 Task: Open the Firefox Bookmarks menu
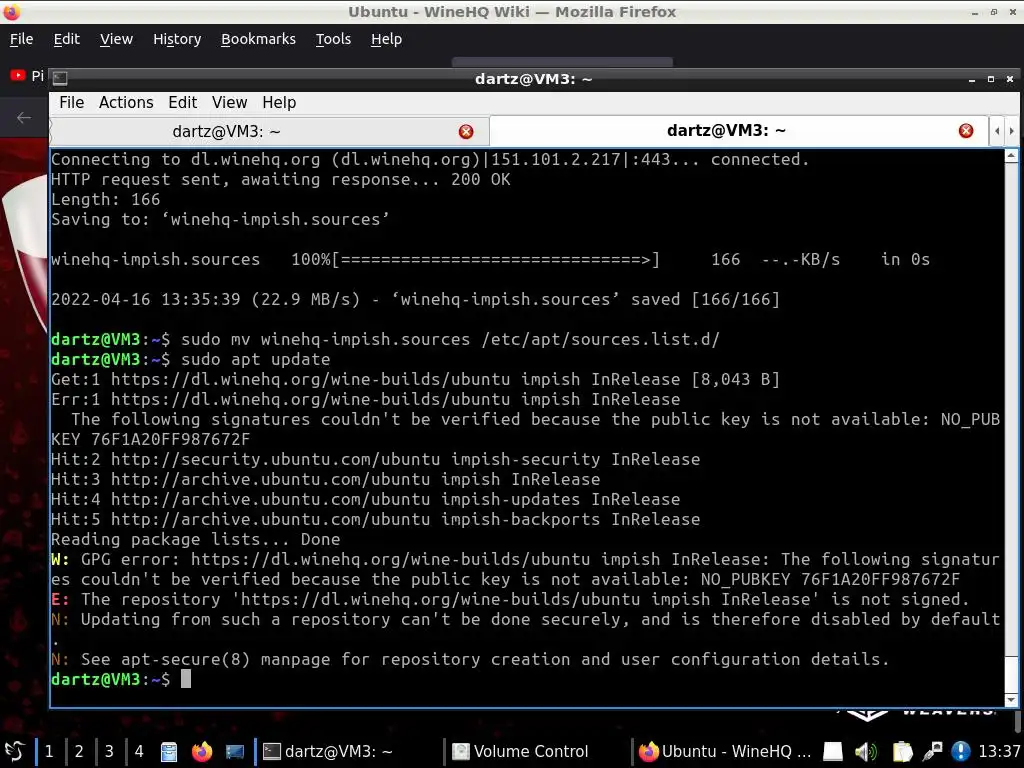(258, 39)
